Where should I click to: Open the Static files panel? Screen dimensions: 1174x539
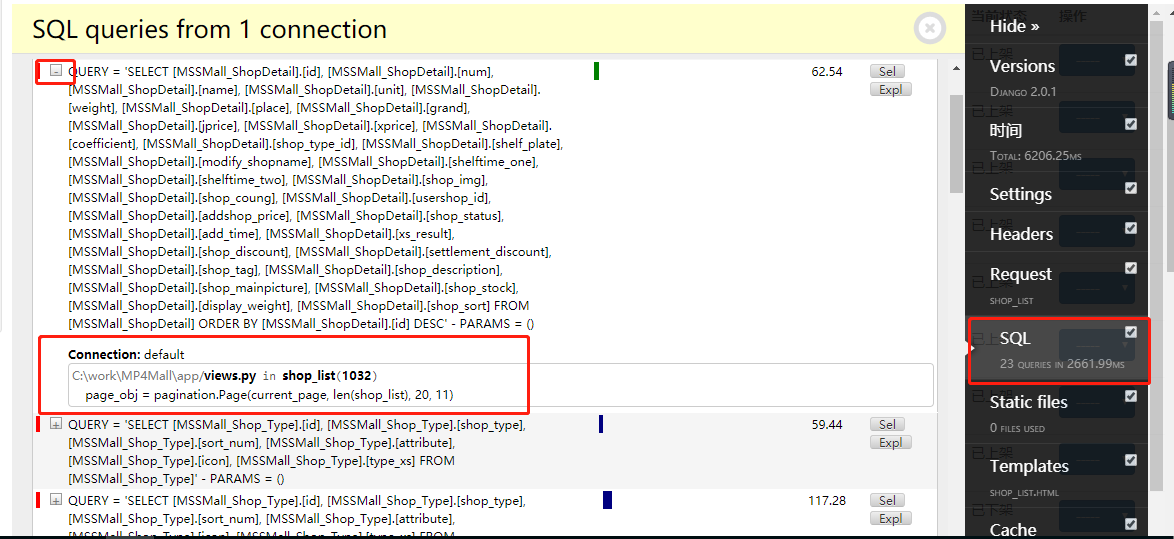[1029, 402]
